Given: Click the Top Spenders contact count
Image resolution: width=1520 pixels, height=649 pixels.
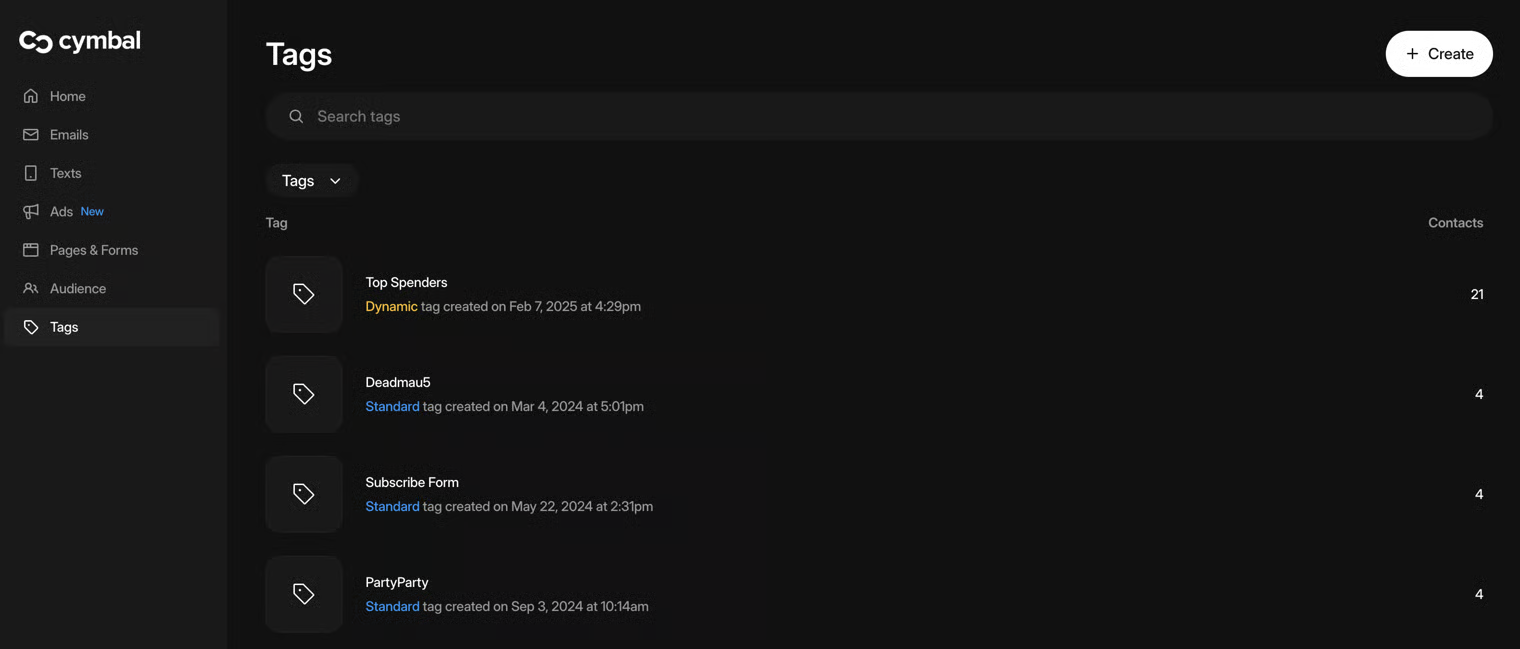Looking at the screenshot, I should (1477, 294).
